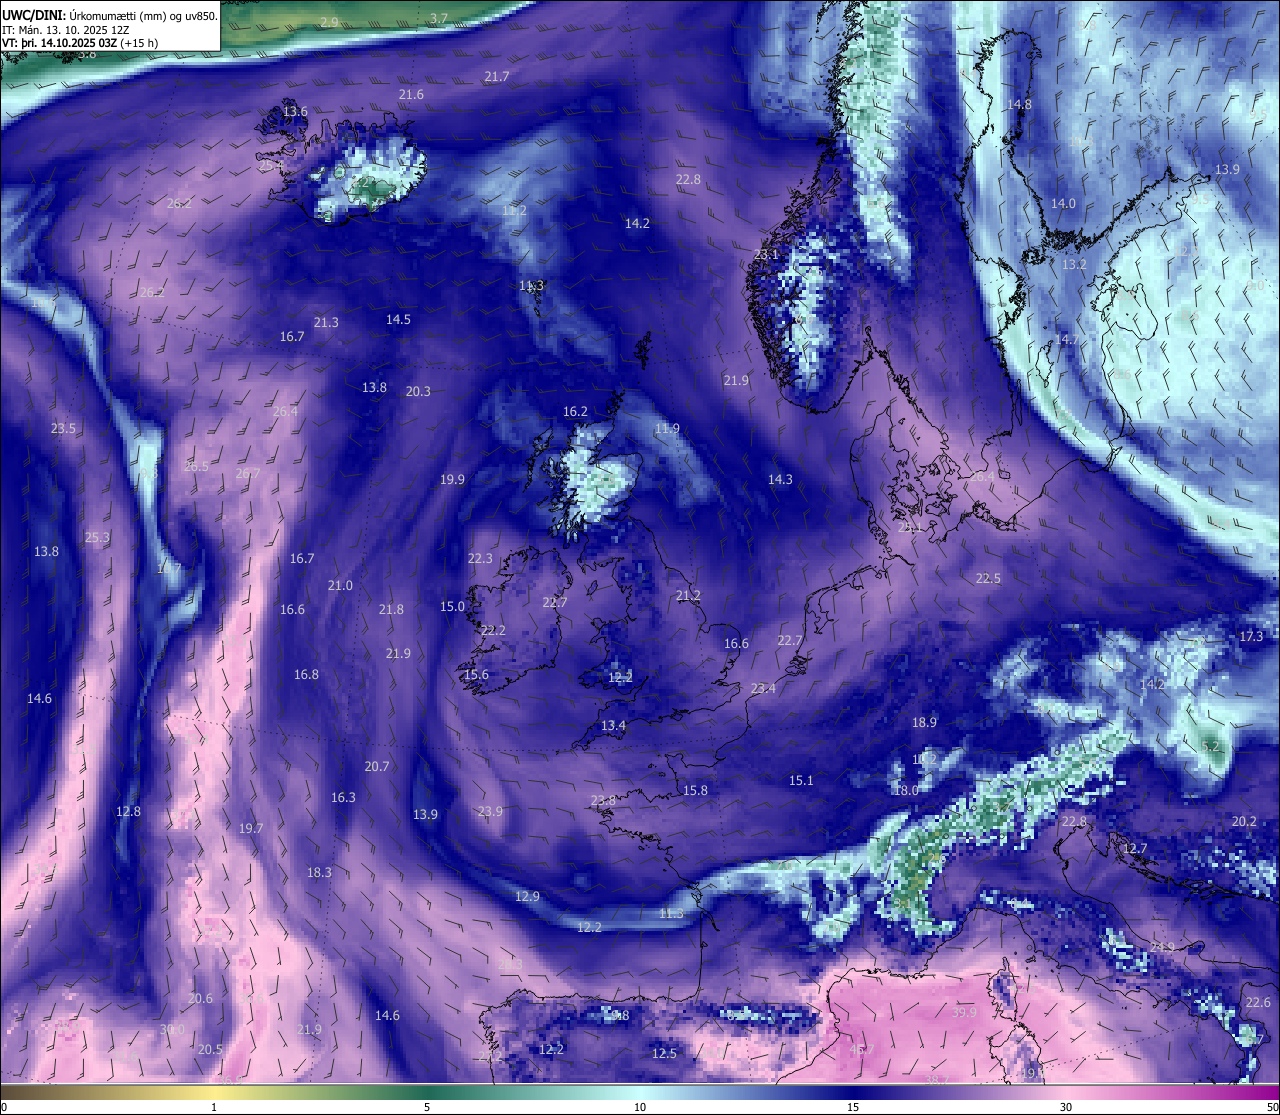1280x1115 pixels.
Task: Click the value 20.2 near the right edge
Action: [x=1244, y=821]
